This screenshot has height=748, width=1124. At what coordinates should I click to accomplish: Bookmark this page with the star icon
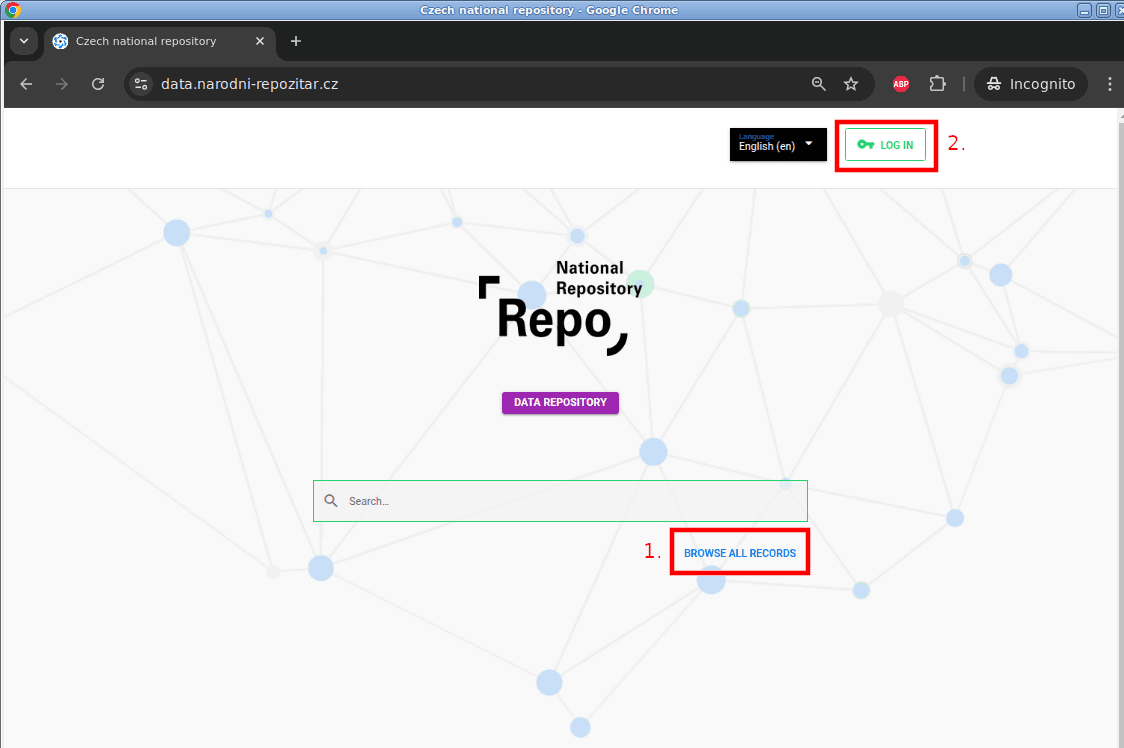pyautogui.click(x=851, y=84)
